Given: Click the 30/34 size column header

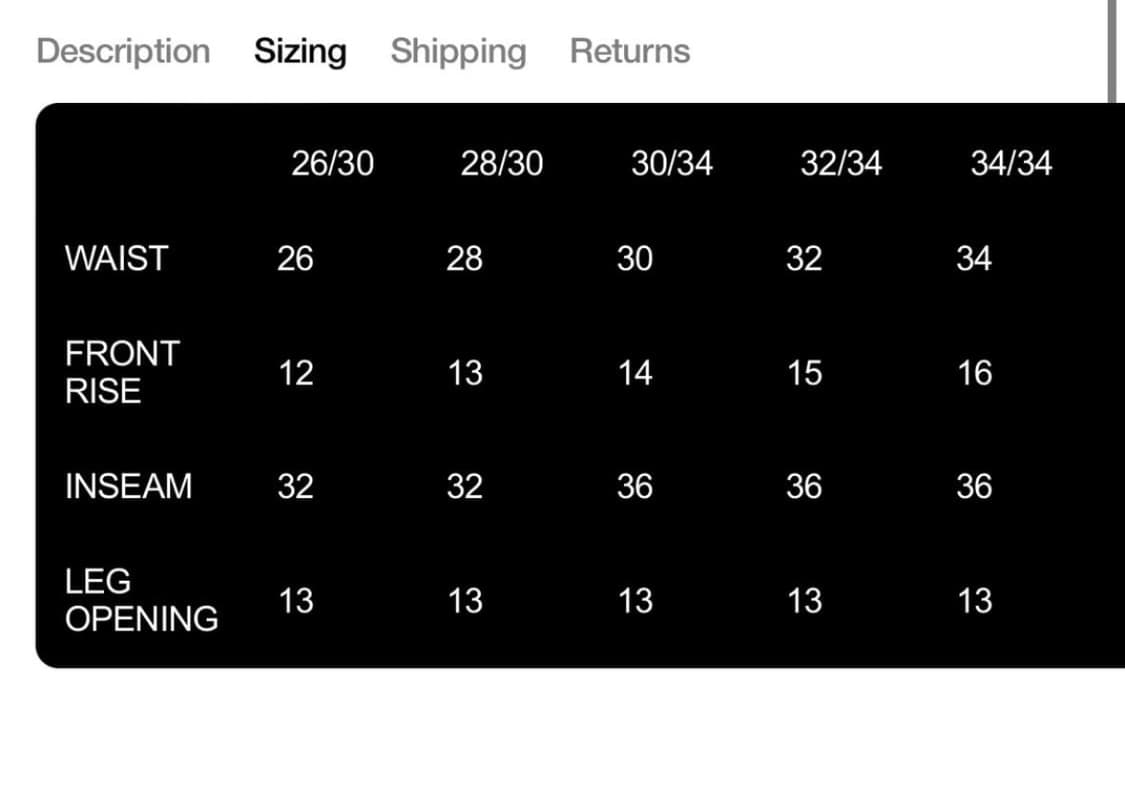Looking at the screenshot, I should 672,163.
